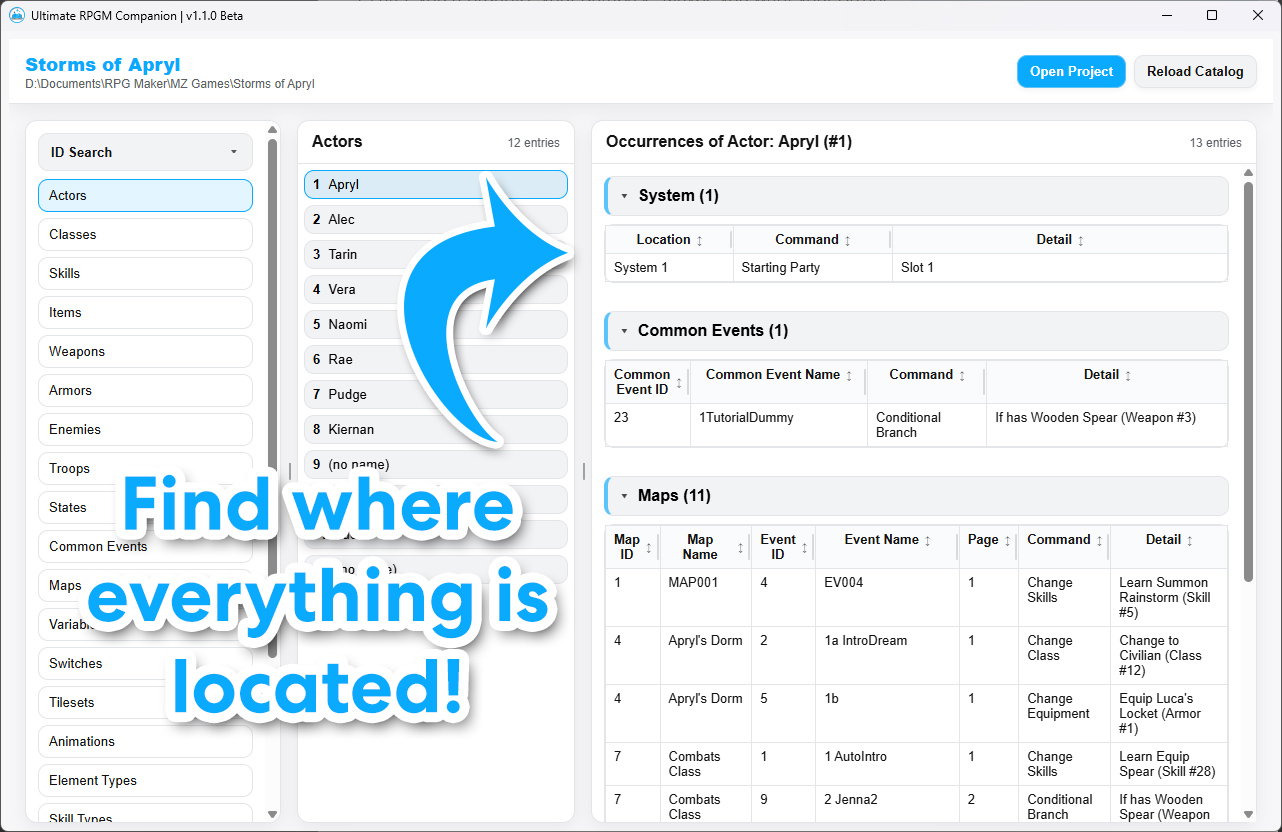Select the Element Types category
The width and height of the screenshot is (1282, 832).
pos(145,781)
